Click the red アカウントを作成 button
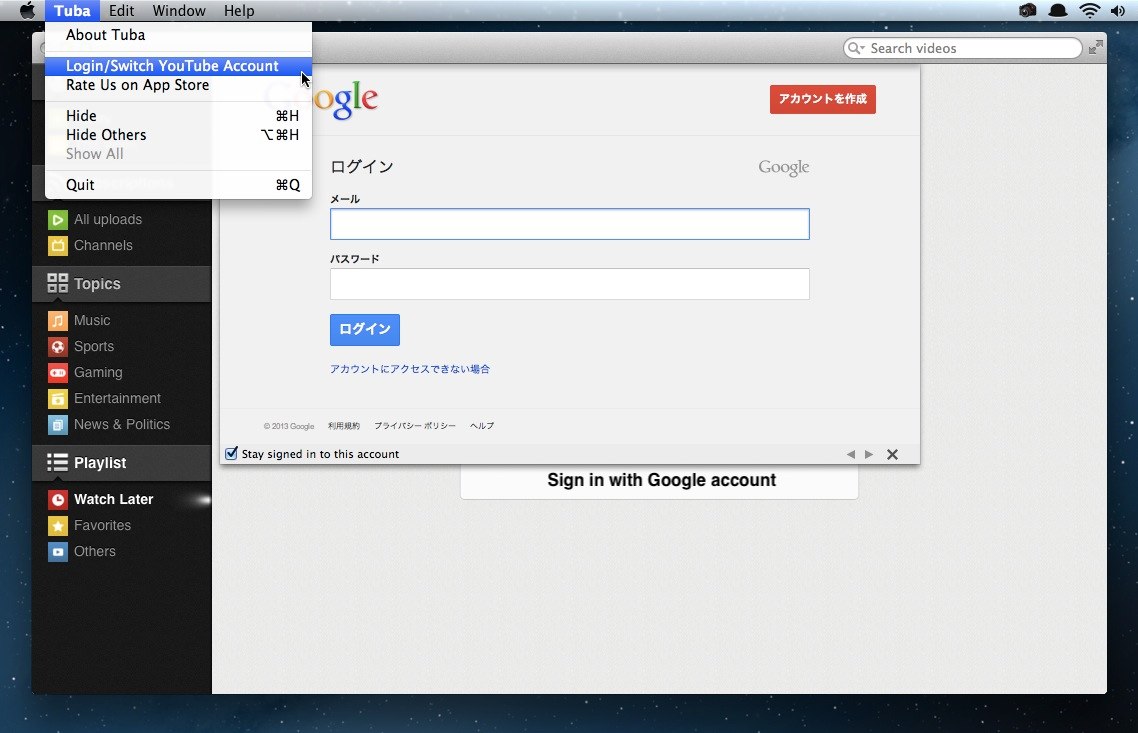1138x733 pixels. click(x=822, y=99)
